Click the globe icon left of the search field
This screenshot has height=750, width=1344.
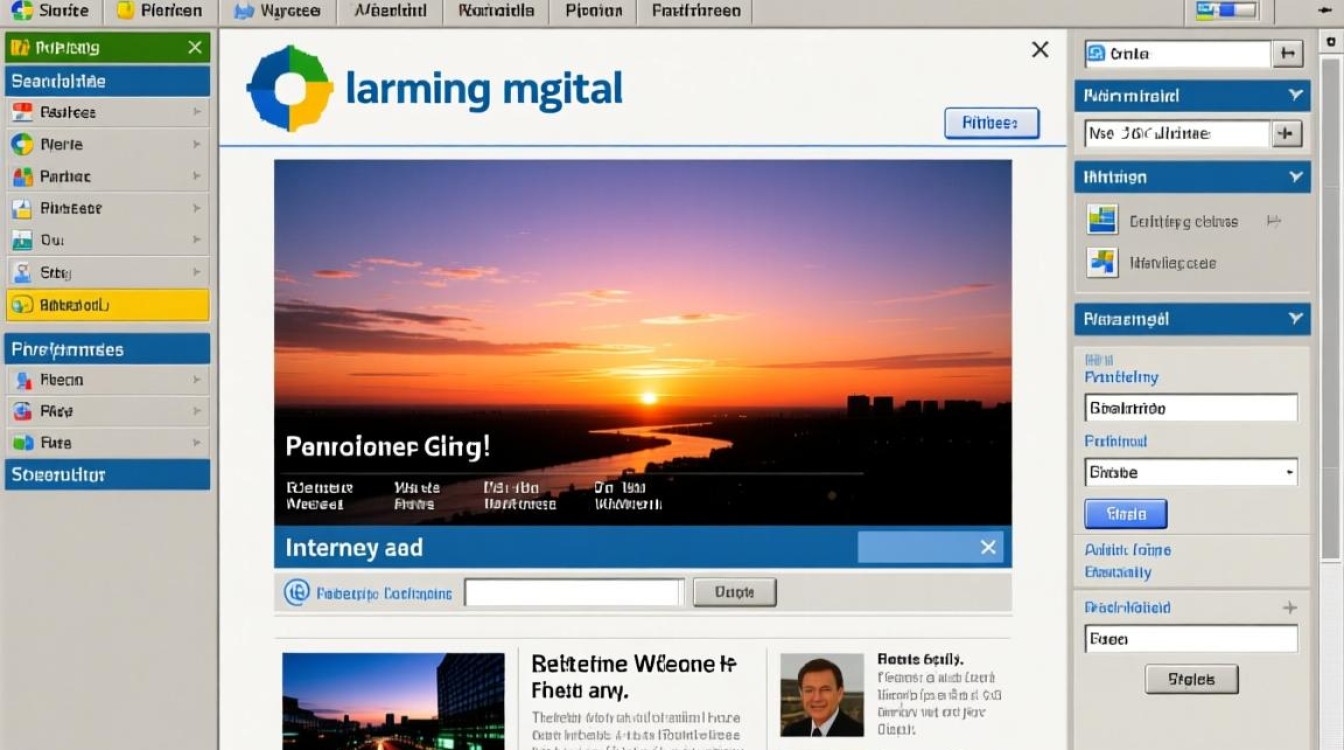[x=296, y=593]
